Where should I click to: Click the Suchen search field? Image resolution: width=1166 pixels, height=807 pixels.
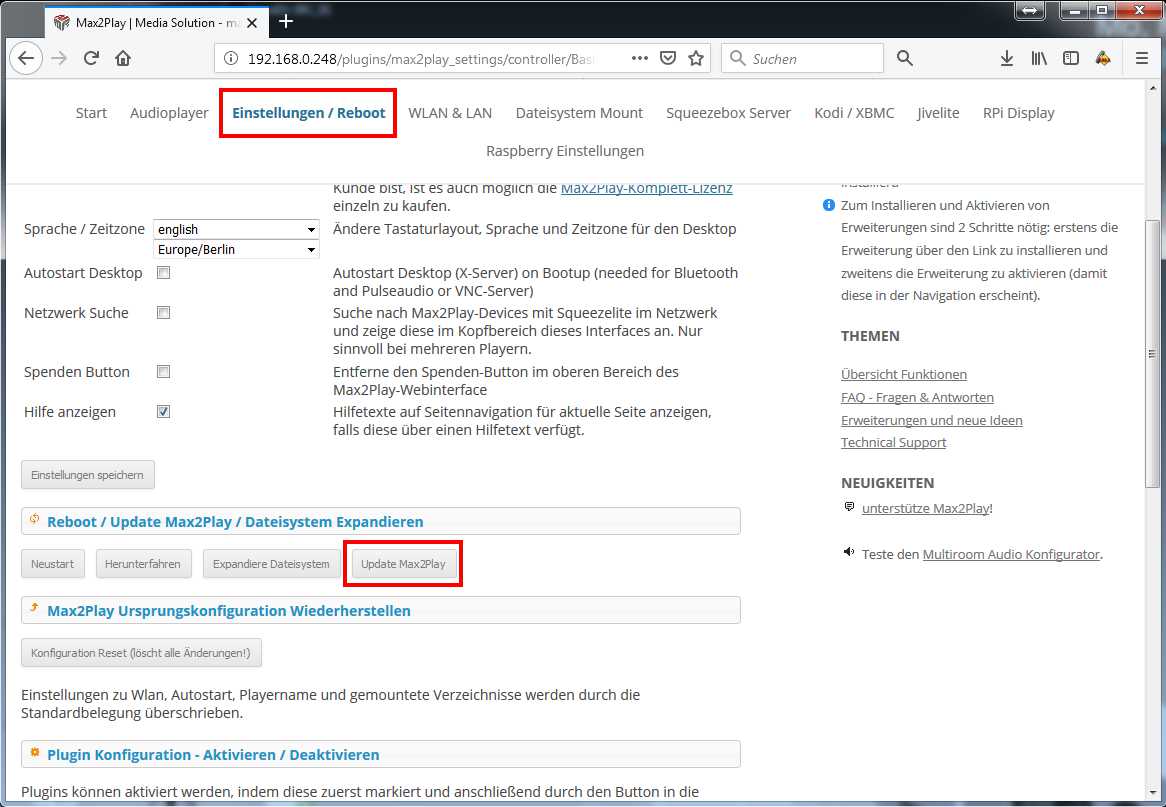tap(802, 59)
